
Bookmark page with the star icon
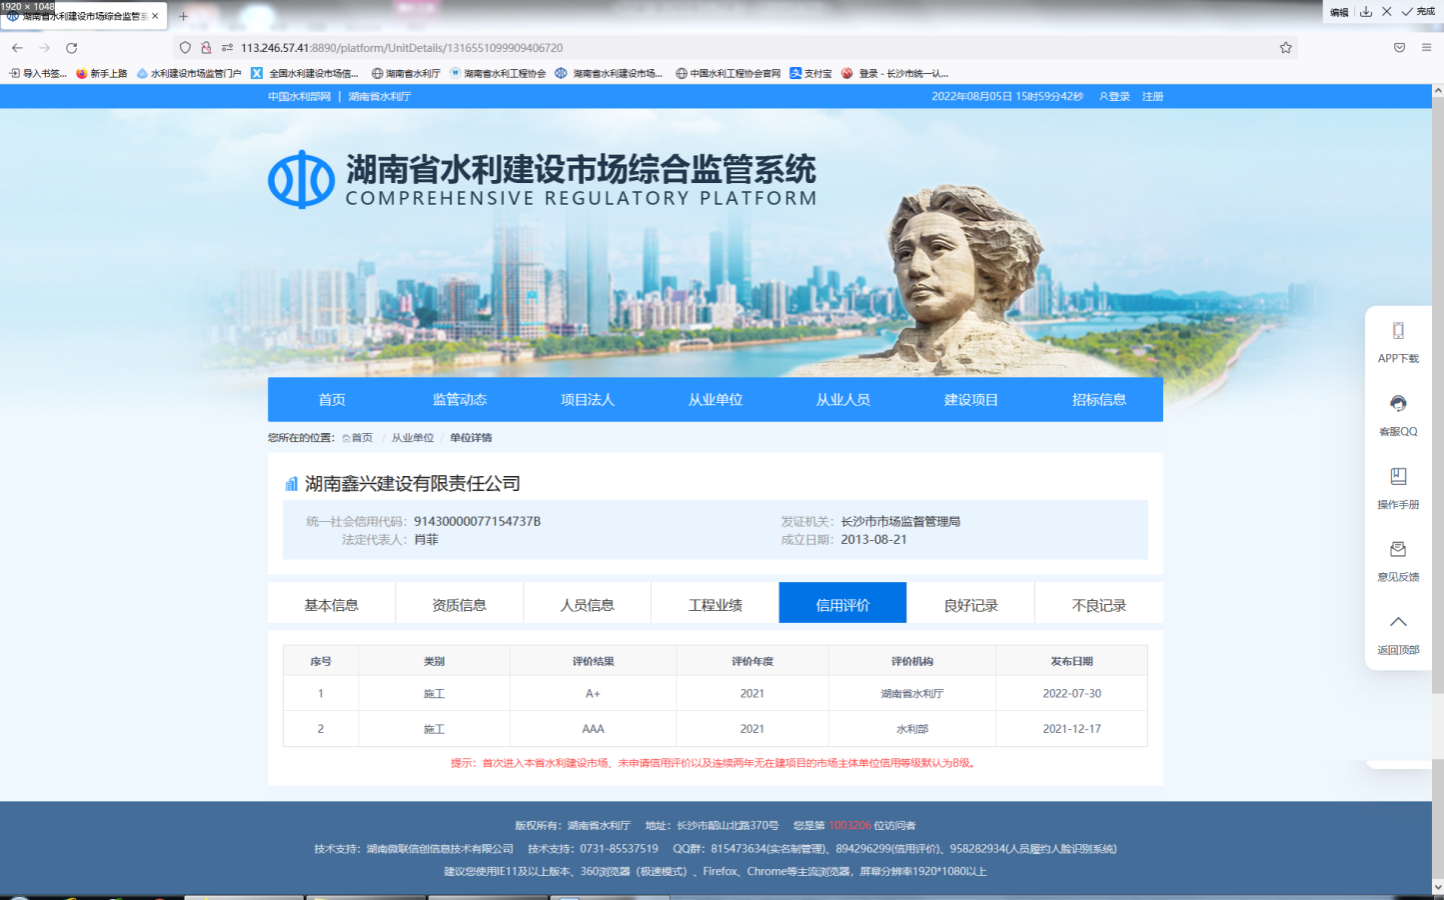click(x=1285, y=48)
